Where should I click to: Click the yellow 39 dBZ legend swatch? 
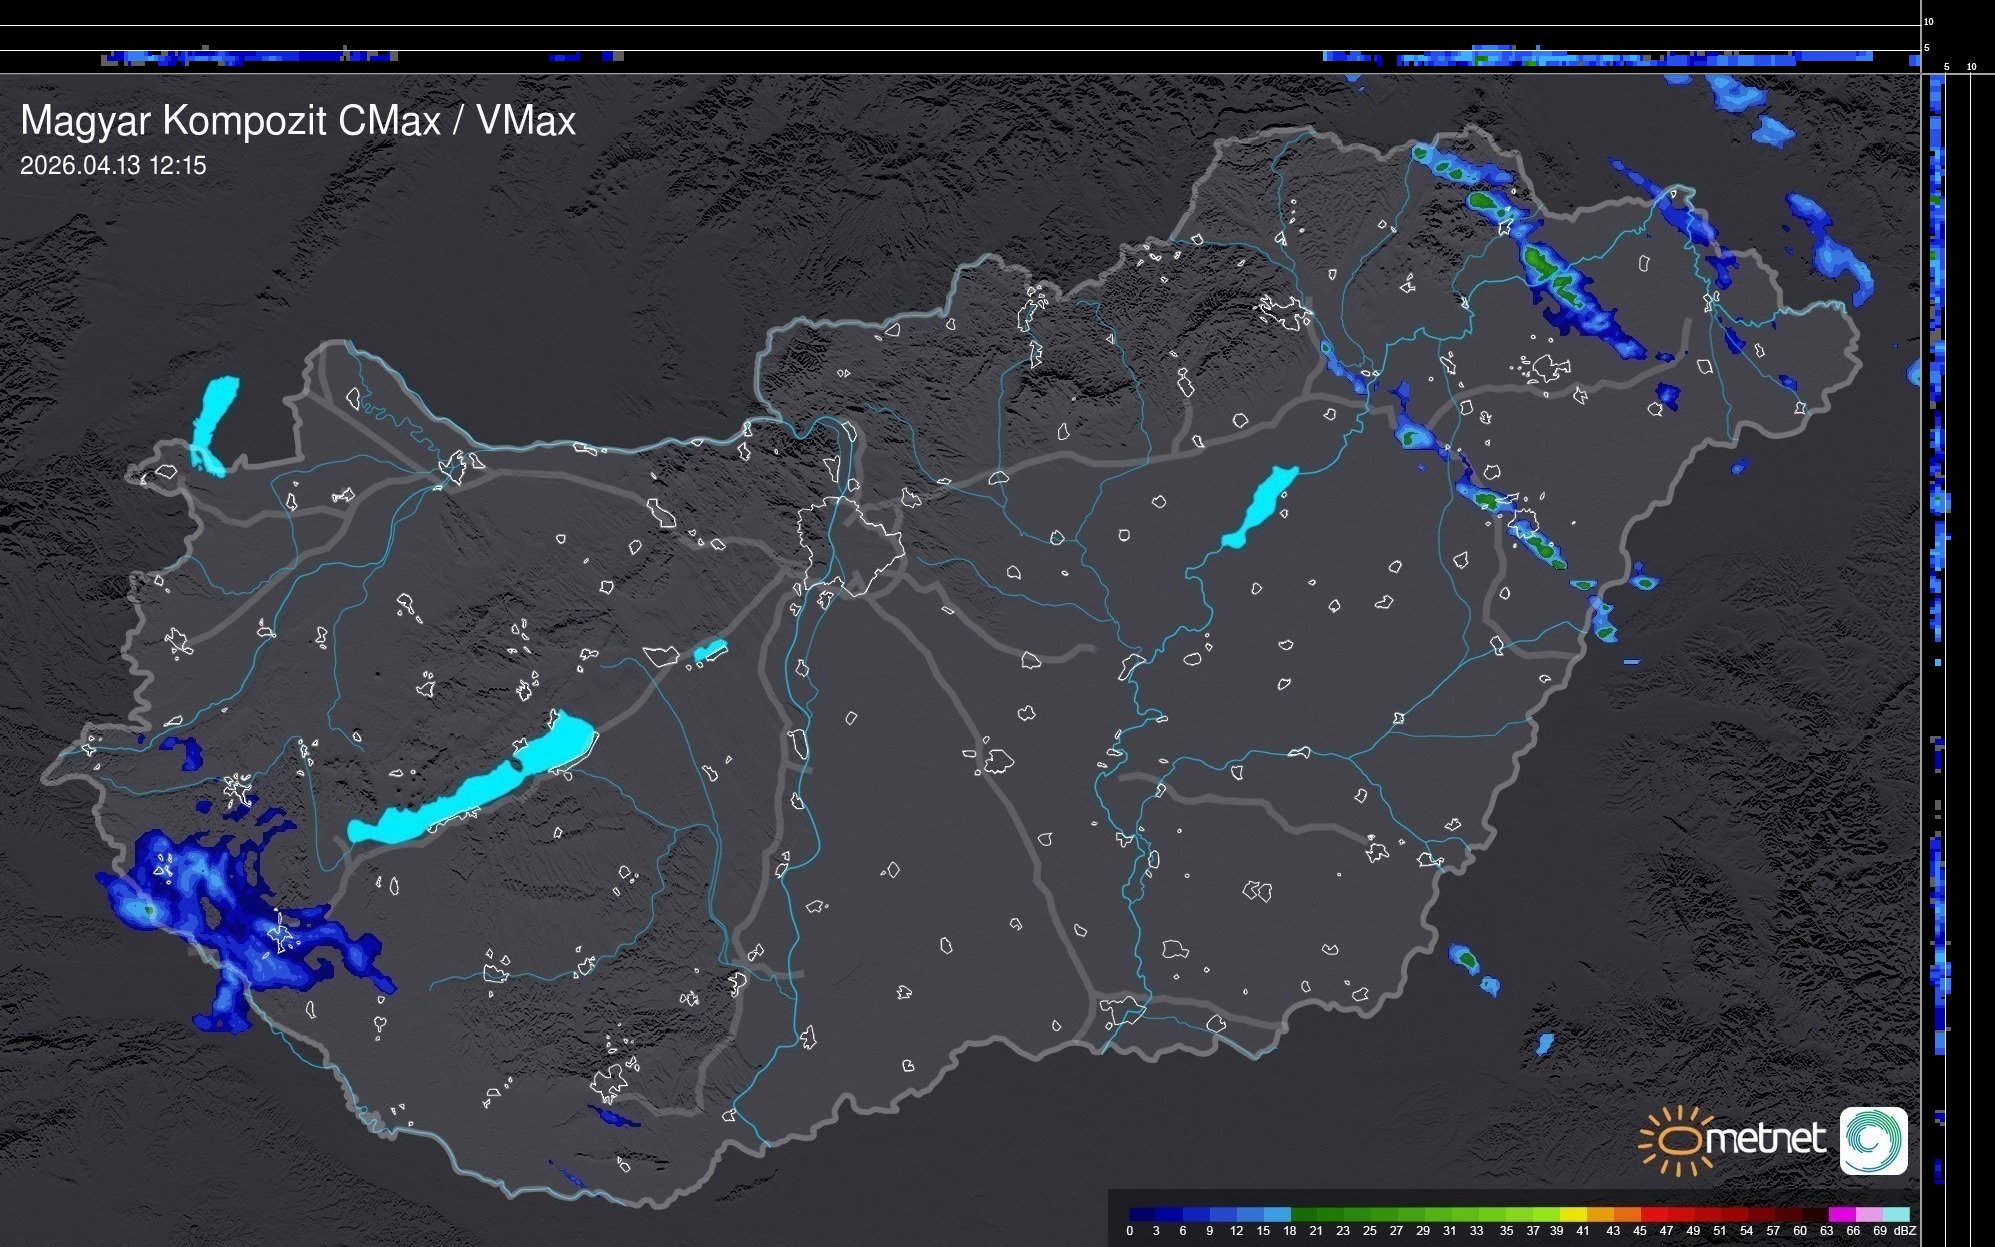tap(1573, 1214)
